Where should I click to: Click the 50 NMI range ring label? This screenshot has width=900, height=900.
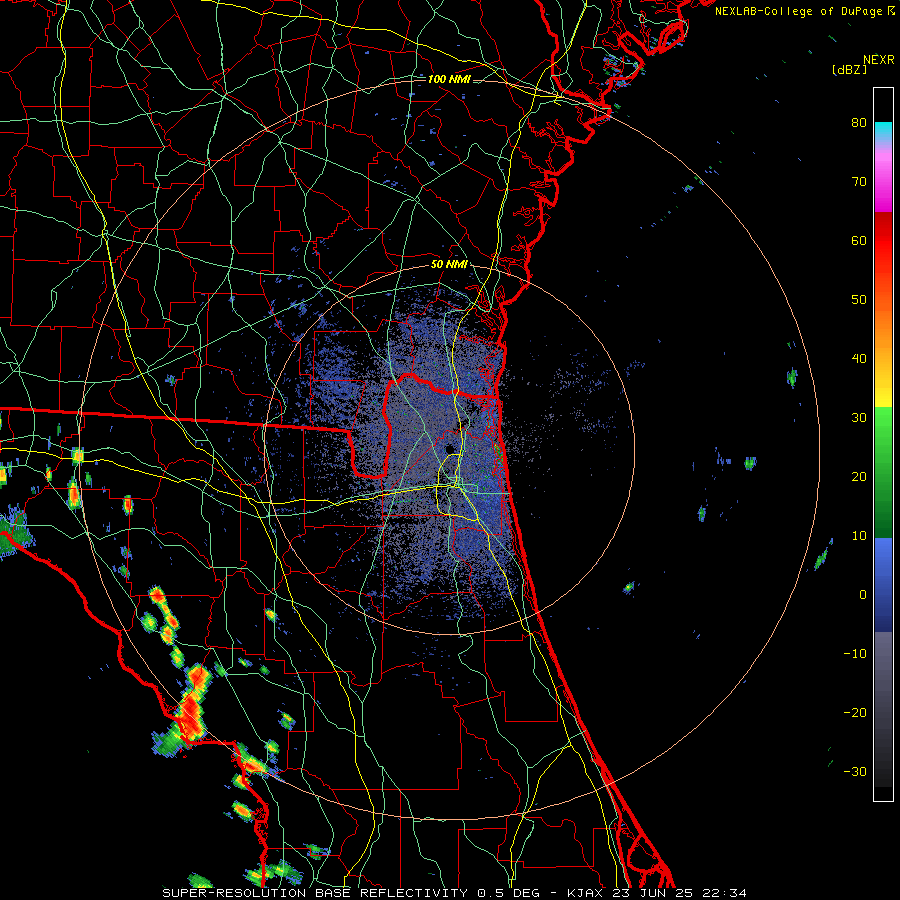pyautogui.click(x=449, y=265)
